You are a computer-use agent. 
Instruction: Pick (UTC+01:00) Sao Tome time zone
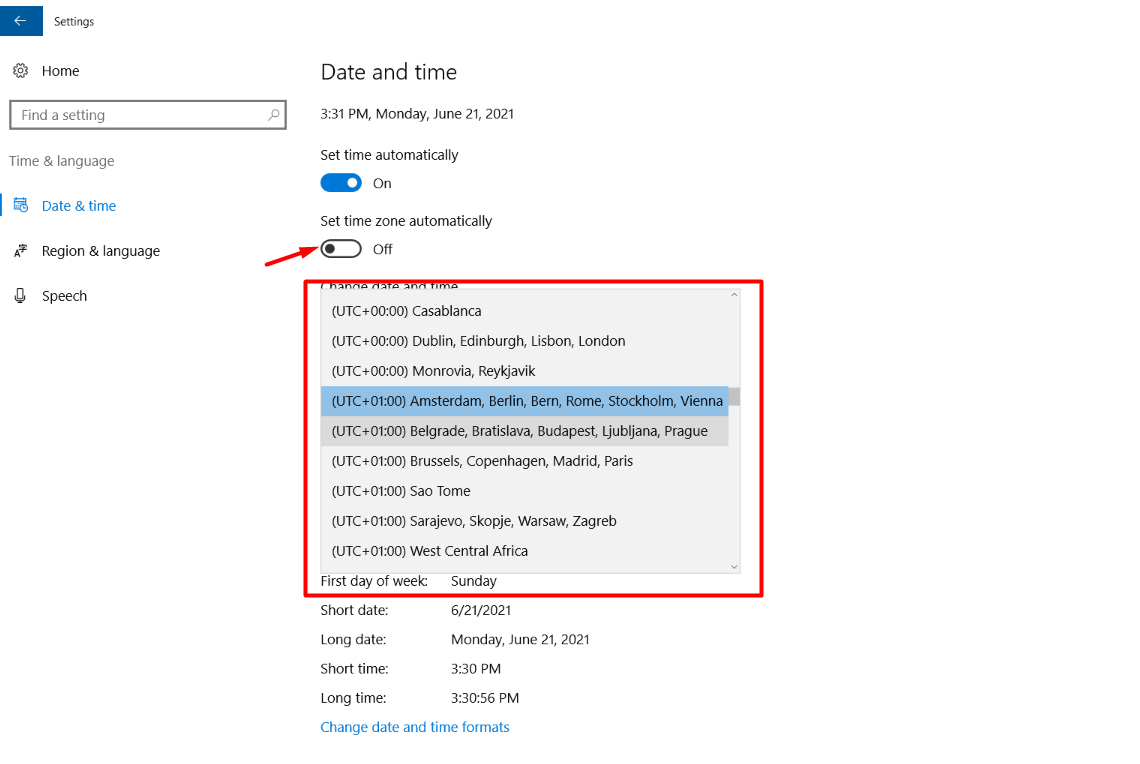pyautogui.click(x=524, y=491)
